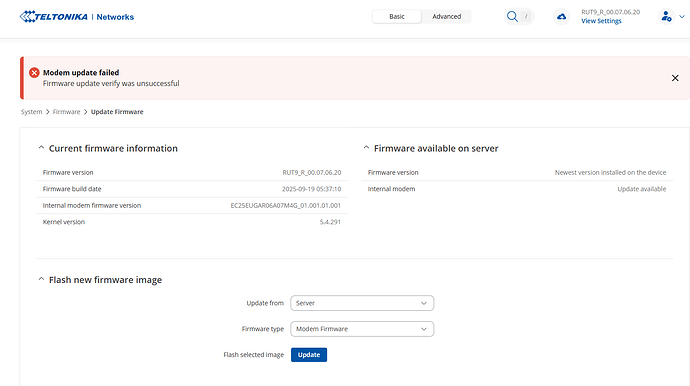The height and width of the screenshot is (386, 690).
Task: Click Internal modem label under server firmware
Action: pos(391,189)
